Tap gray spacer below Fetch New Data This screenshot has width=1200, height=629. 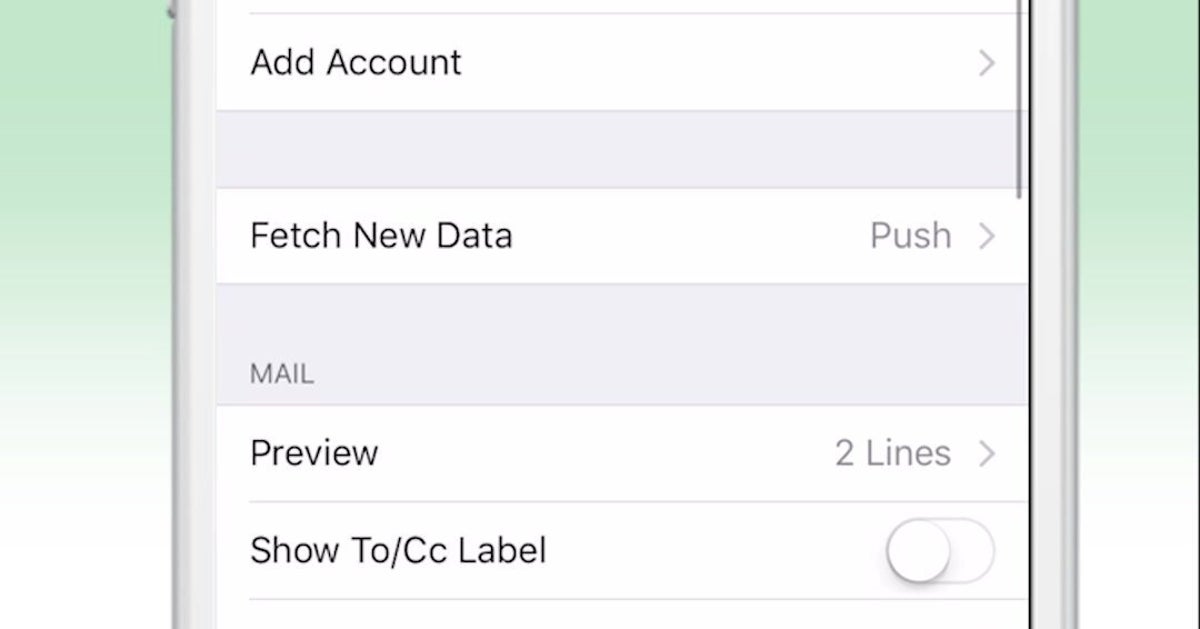click(620, 320)
